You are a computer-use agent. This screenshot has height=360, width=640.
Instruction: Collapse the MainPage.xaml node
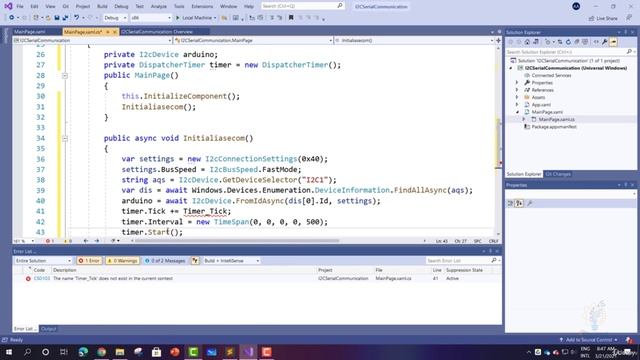tap(517, 112)
